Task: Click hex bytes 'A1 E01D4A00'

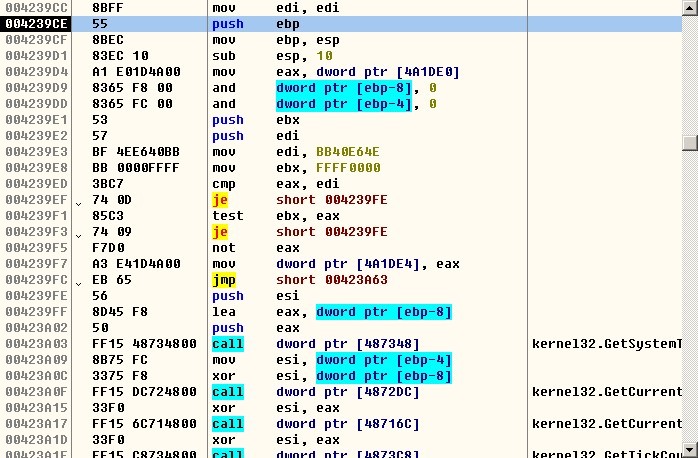Action: [x=136, y=72]
